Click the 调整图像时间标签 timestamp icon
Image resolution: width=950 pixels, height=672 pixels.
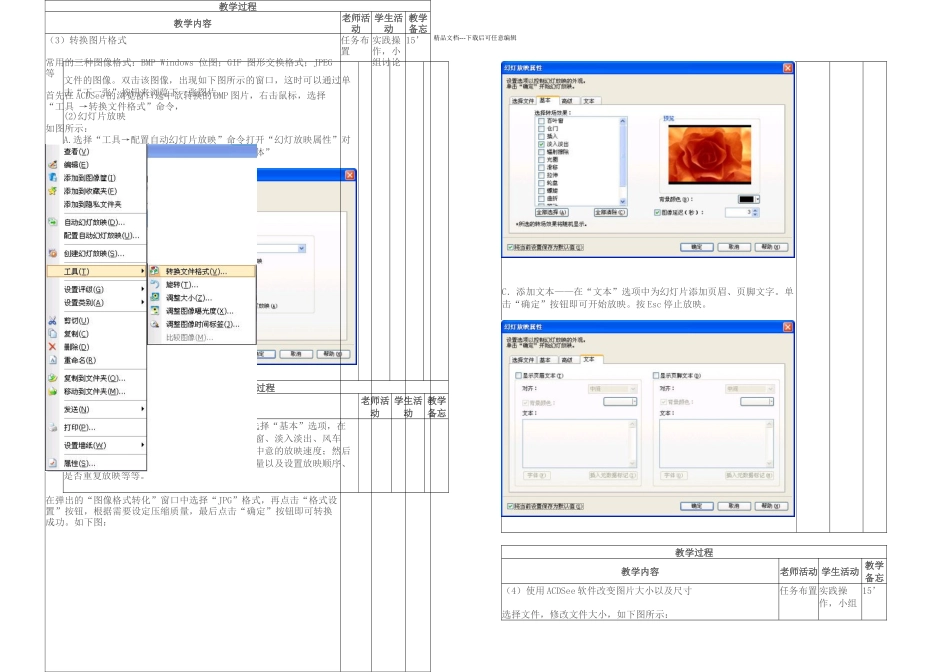155,324
